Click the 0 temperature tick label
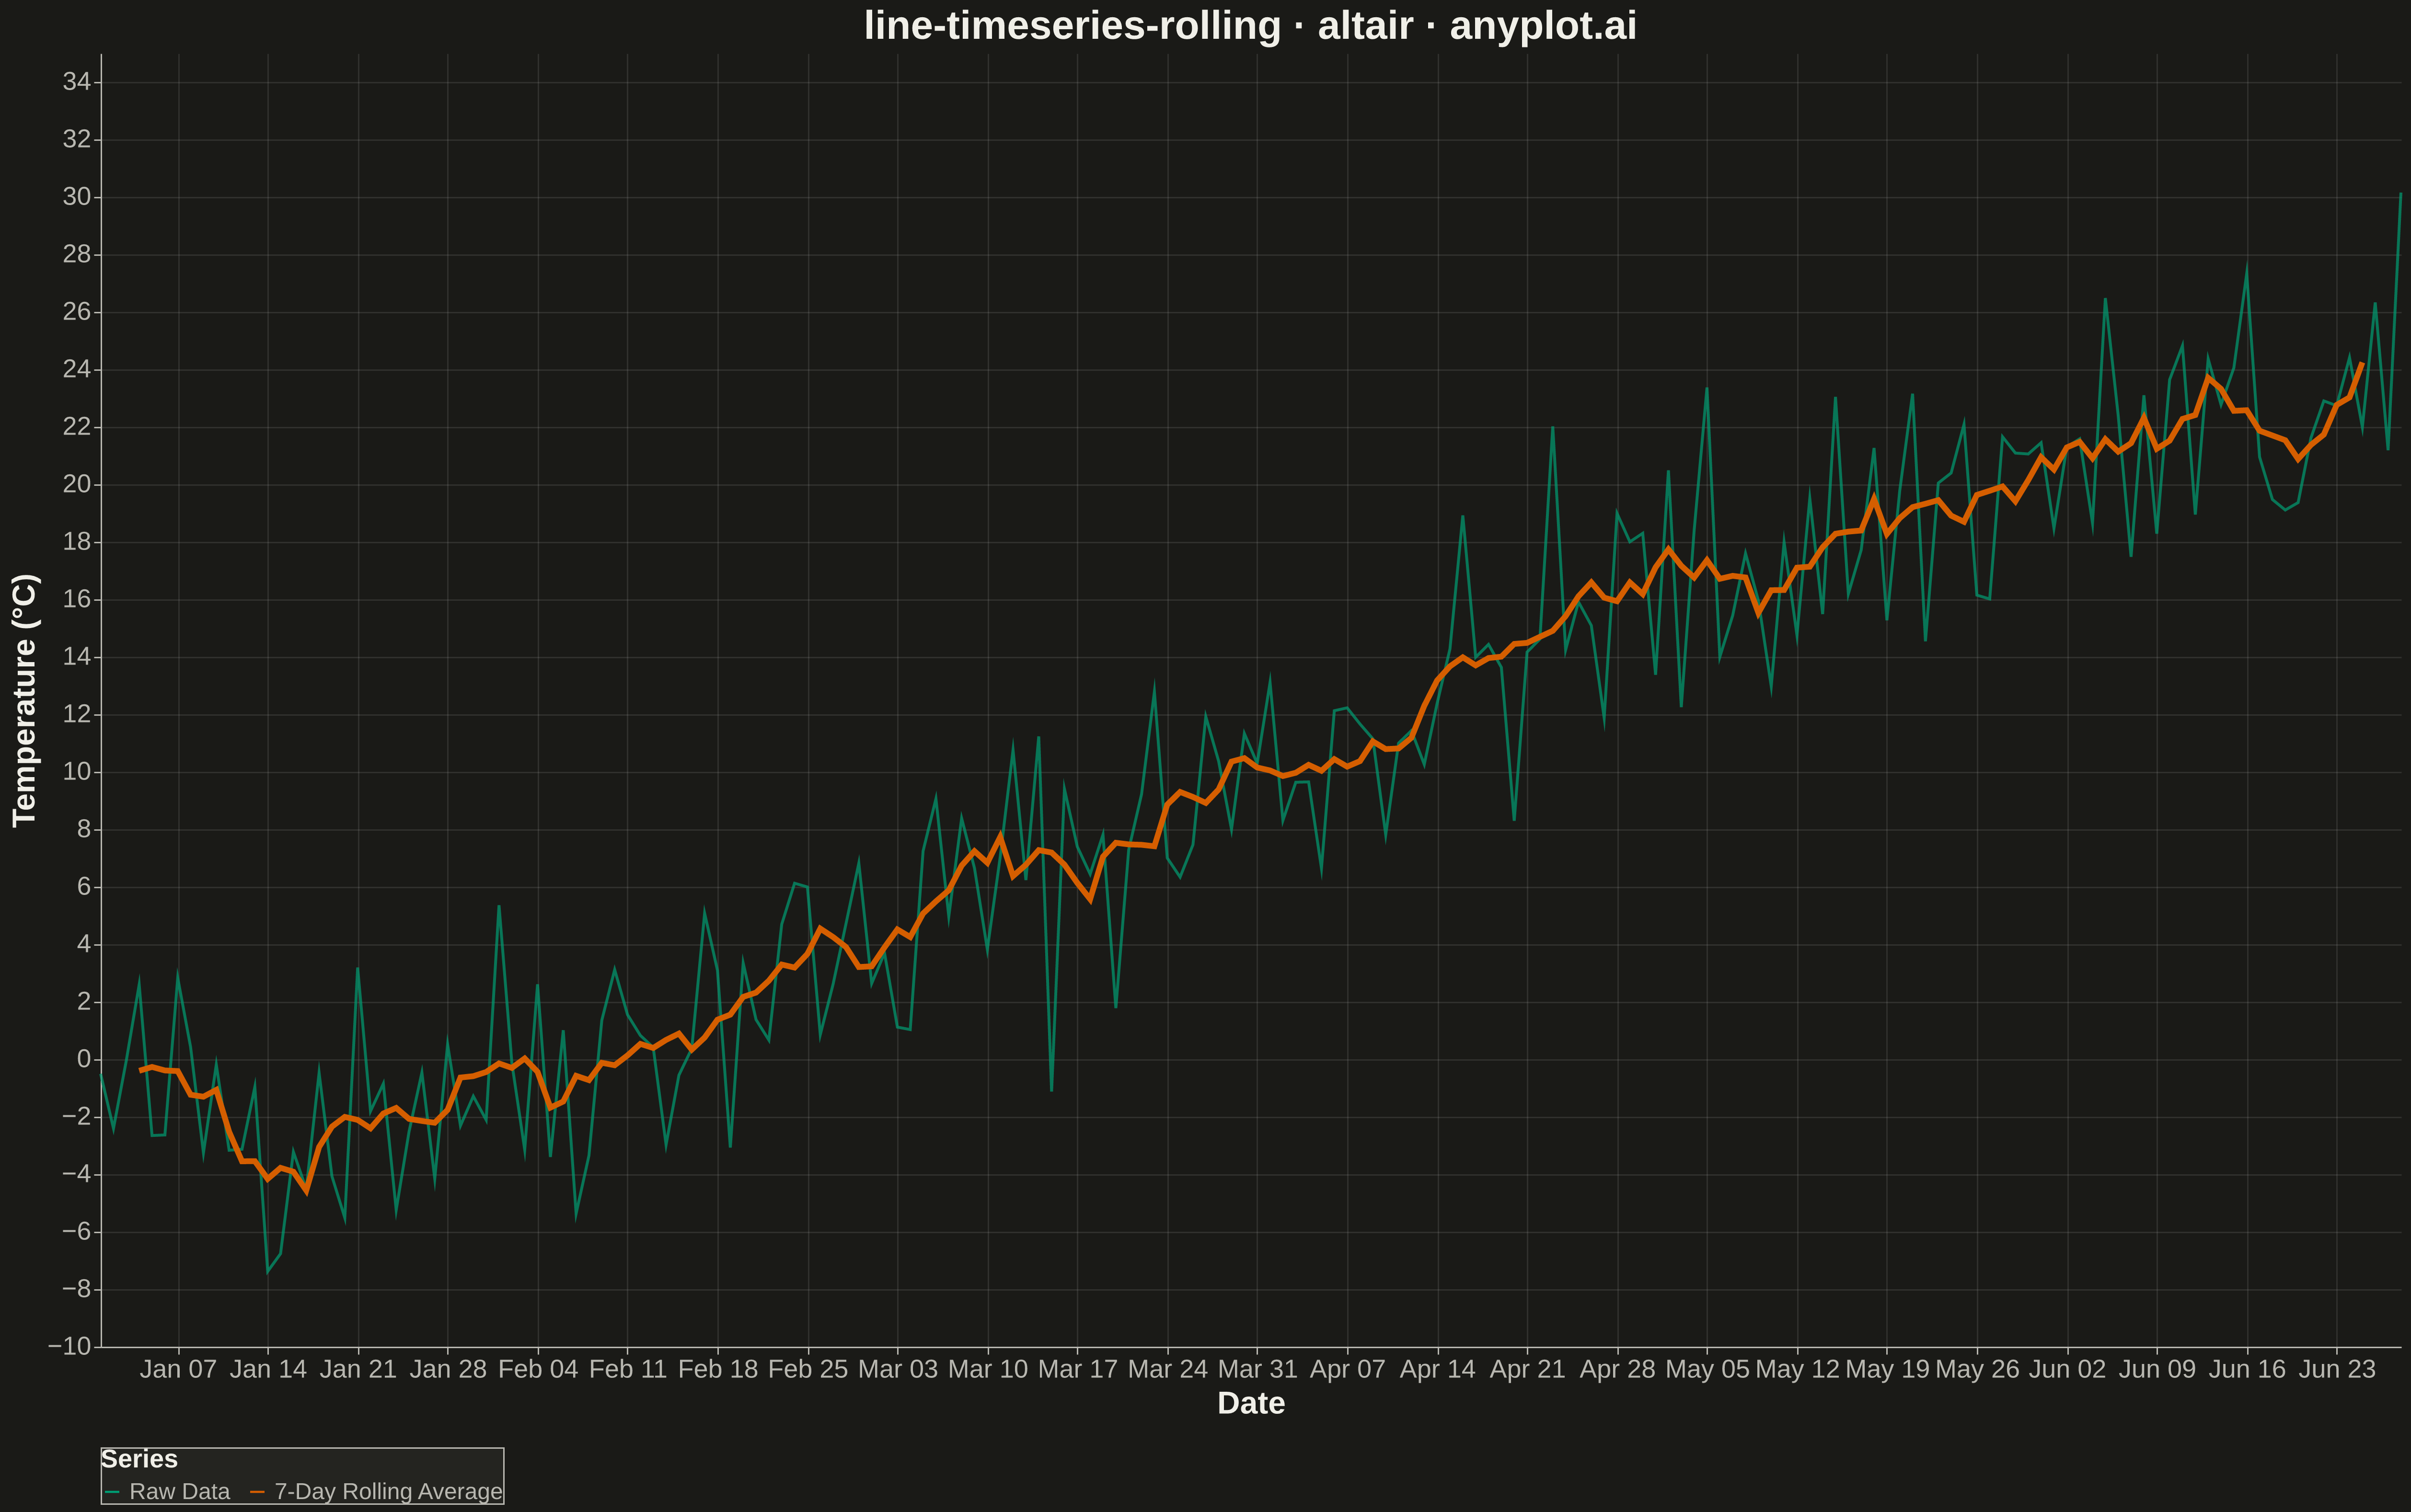 (x=84, y=1059)
